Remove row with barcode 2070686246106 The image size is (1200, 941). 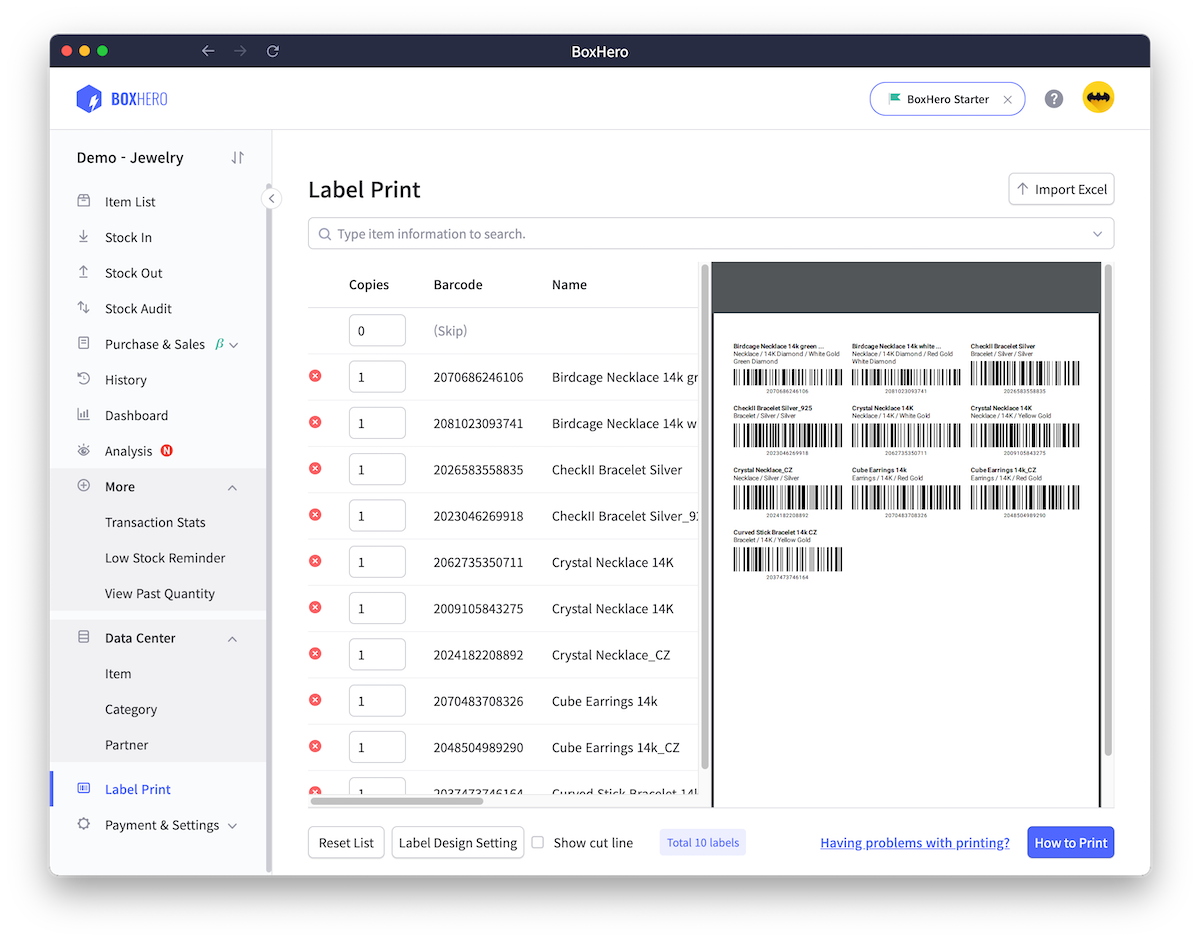(x=315, y=376)
